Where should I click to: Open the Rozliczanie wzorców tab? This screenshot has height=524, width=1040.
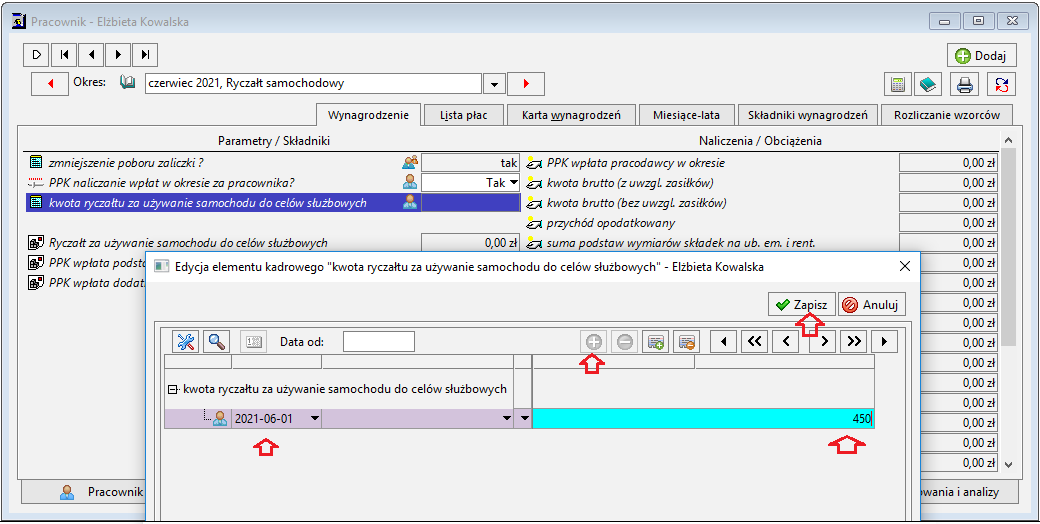(946, 115)
